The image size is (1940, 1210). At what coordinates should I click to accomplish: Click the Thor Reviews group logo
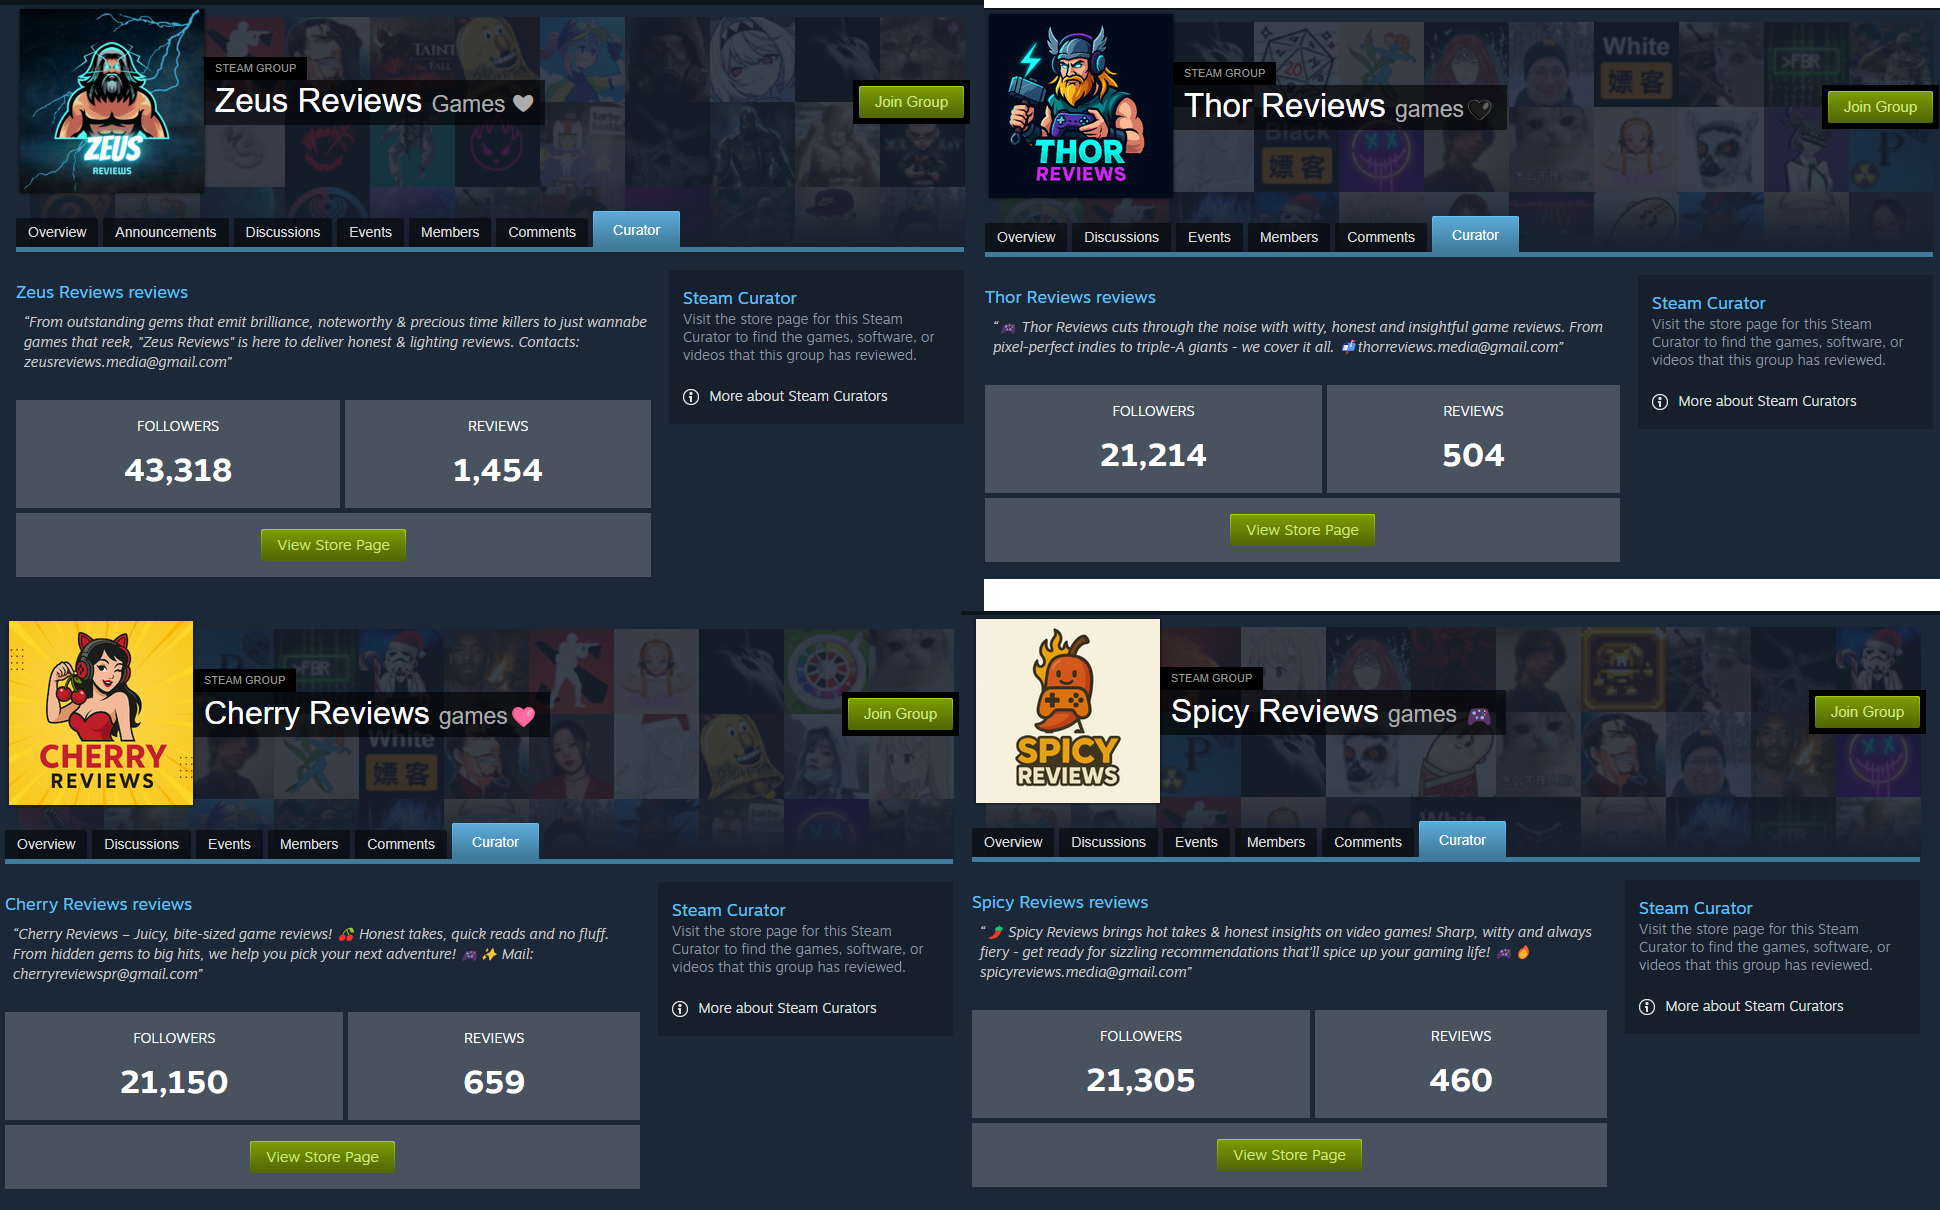[1081, 106]
